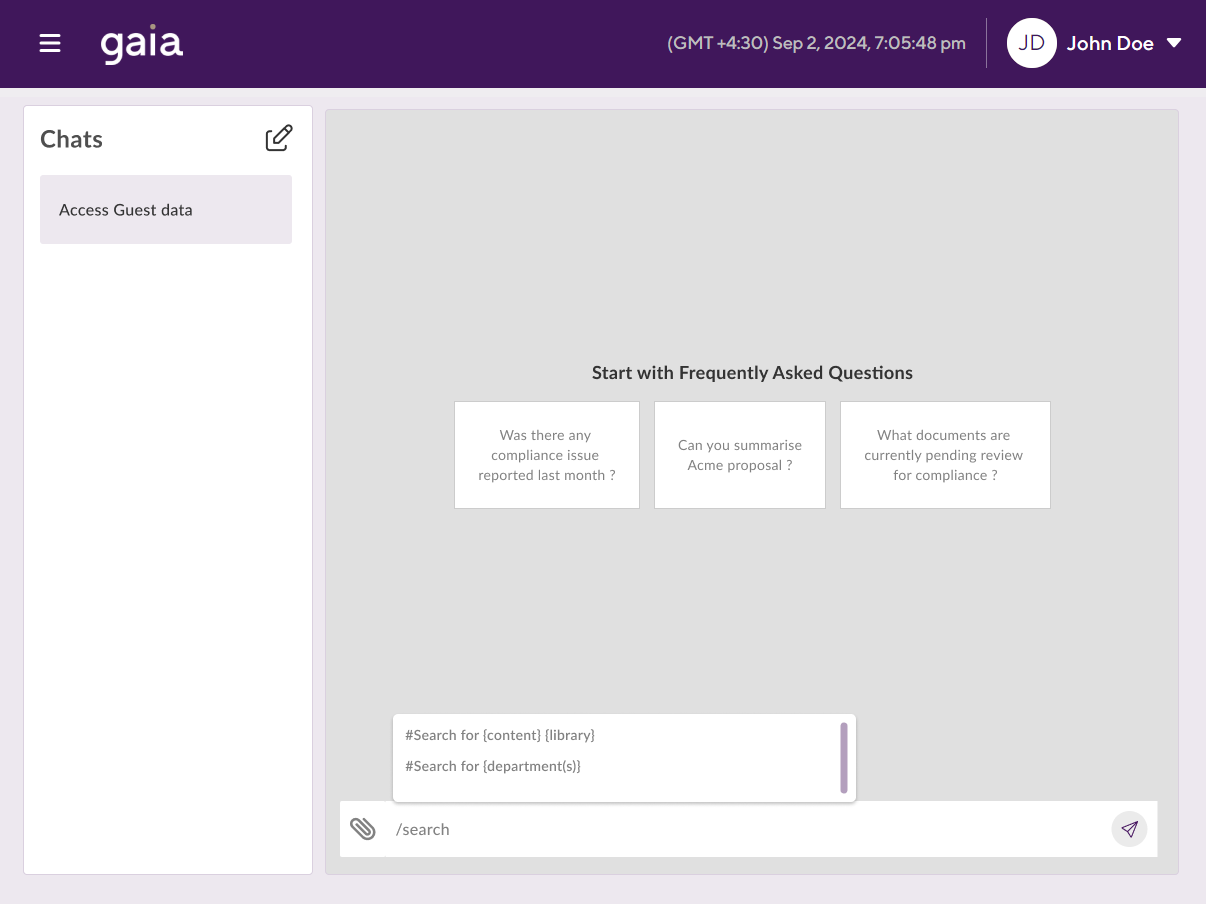The width and height of the screenshot is (1206, 904).
Task: Click the JD user avatar
Action: pos(1031,44)
